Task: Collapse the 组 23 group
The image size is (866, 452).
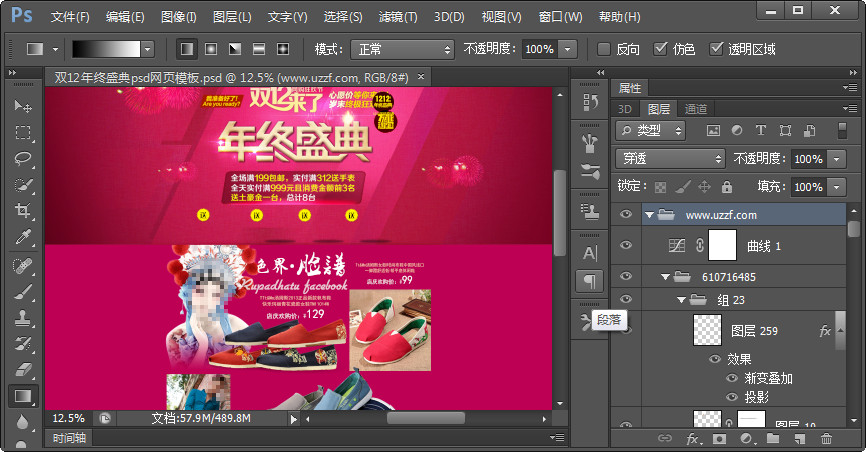Action: coord(682,299)
